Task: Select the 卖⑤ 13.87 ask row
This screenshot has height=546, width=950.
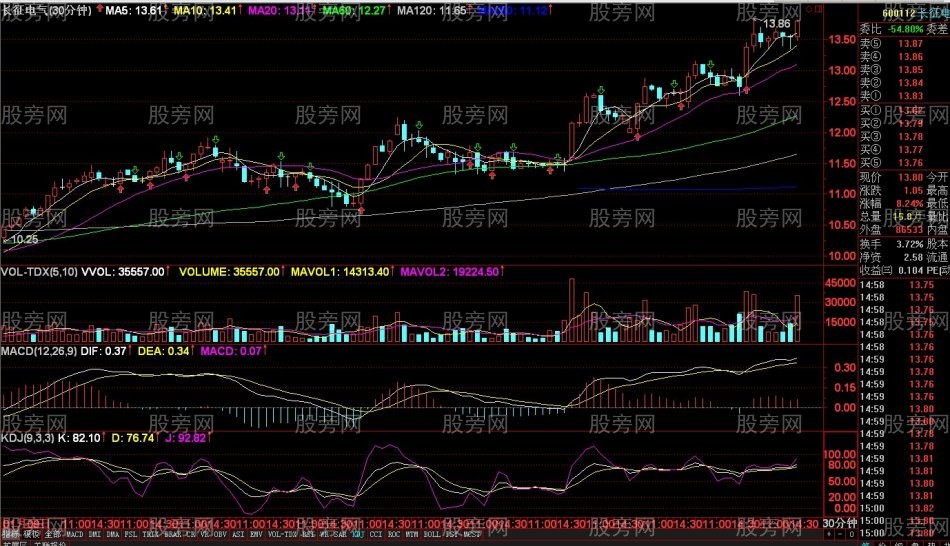Action: (892, 44)
